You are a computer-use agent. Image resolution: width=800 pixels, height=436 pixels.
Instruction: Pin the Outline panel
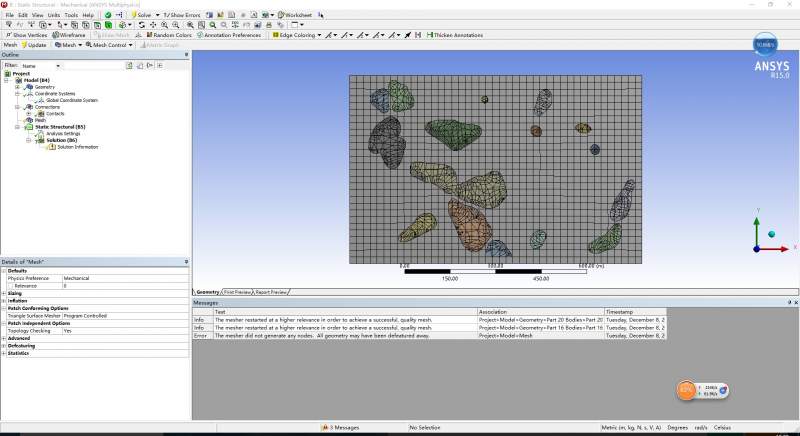tap(186, 55)
